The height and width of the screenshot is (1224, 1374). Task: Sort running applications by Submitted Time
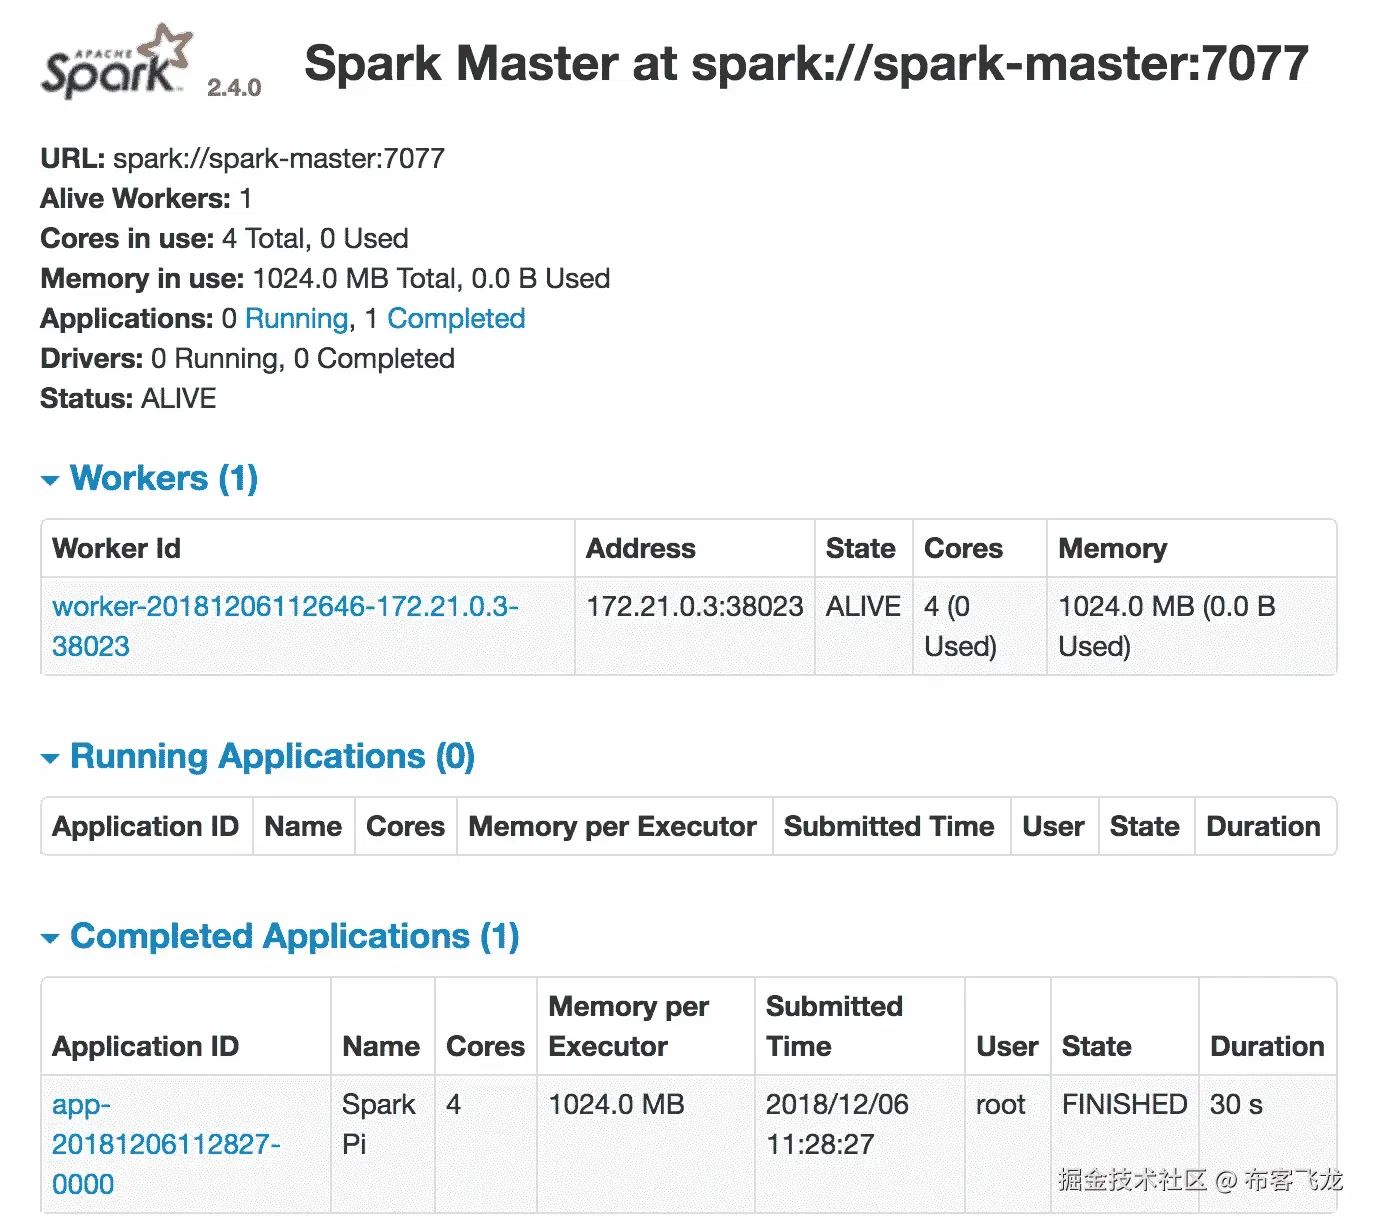point(889,826)
